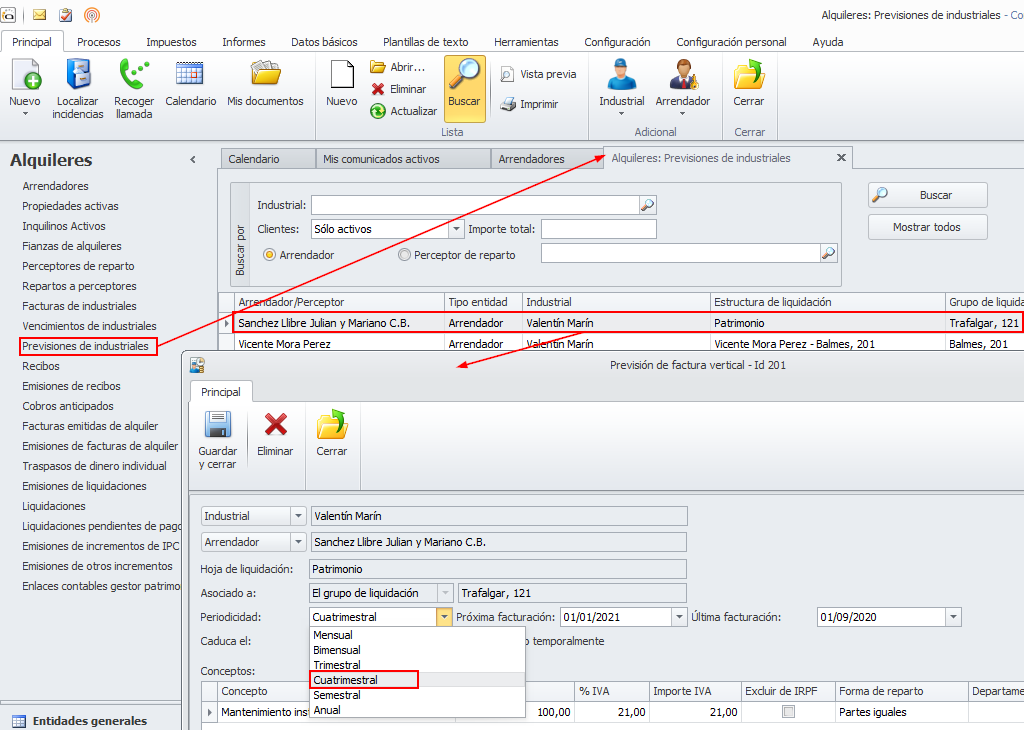Open Liquidaciones in sidebar
1024x730 pixels.
(54, 506)
